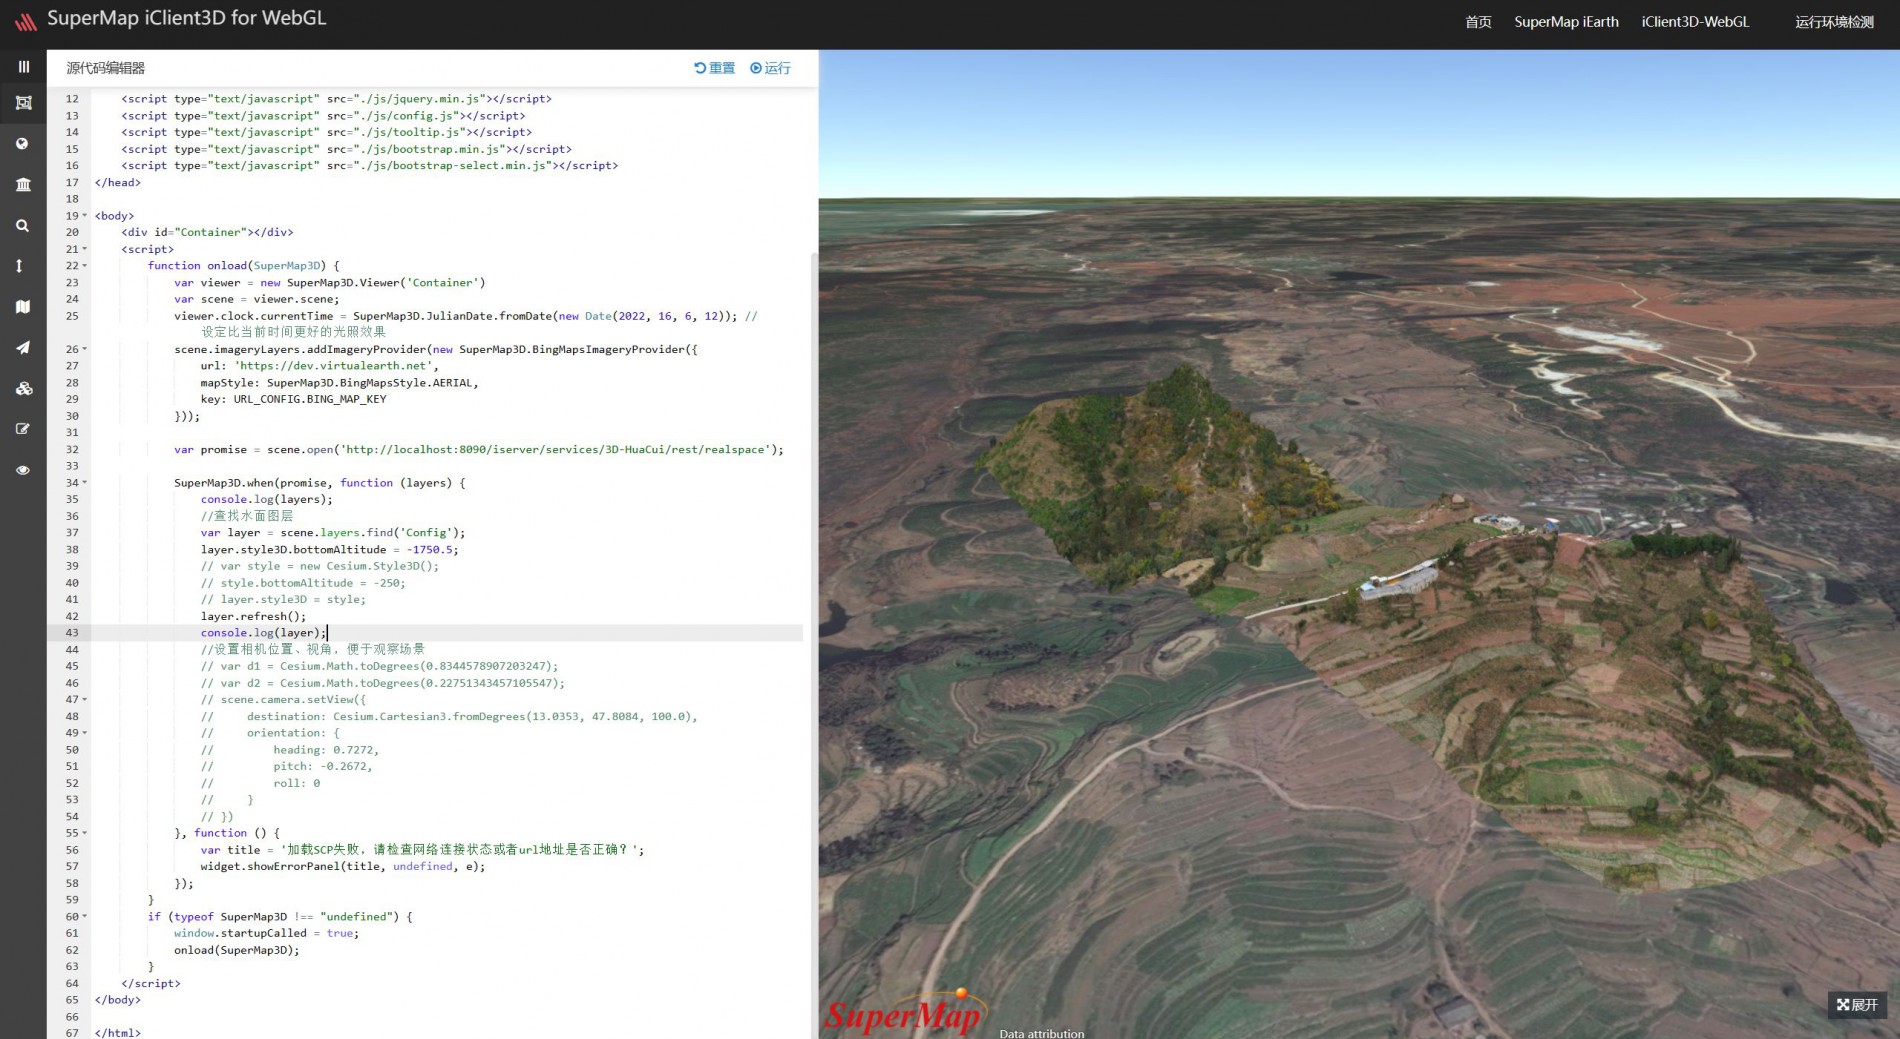Click the //查找水面图层 comment line
The image size is (1900, 1039).
tap(247, 516)
